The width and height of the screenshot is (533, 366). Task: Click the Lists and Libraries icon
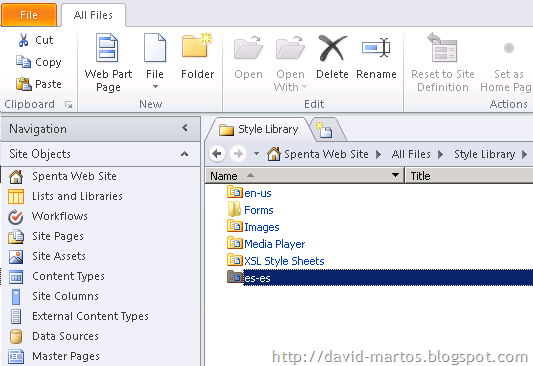[x=16, y=196]
